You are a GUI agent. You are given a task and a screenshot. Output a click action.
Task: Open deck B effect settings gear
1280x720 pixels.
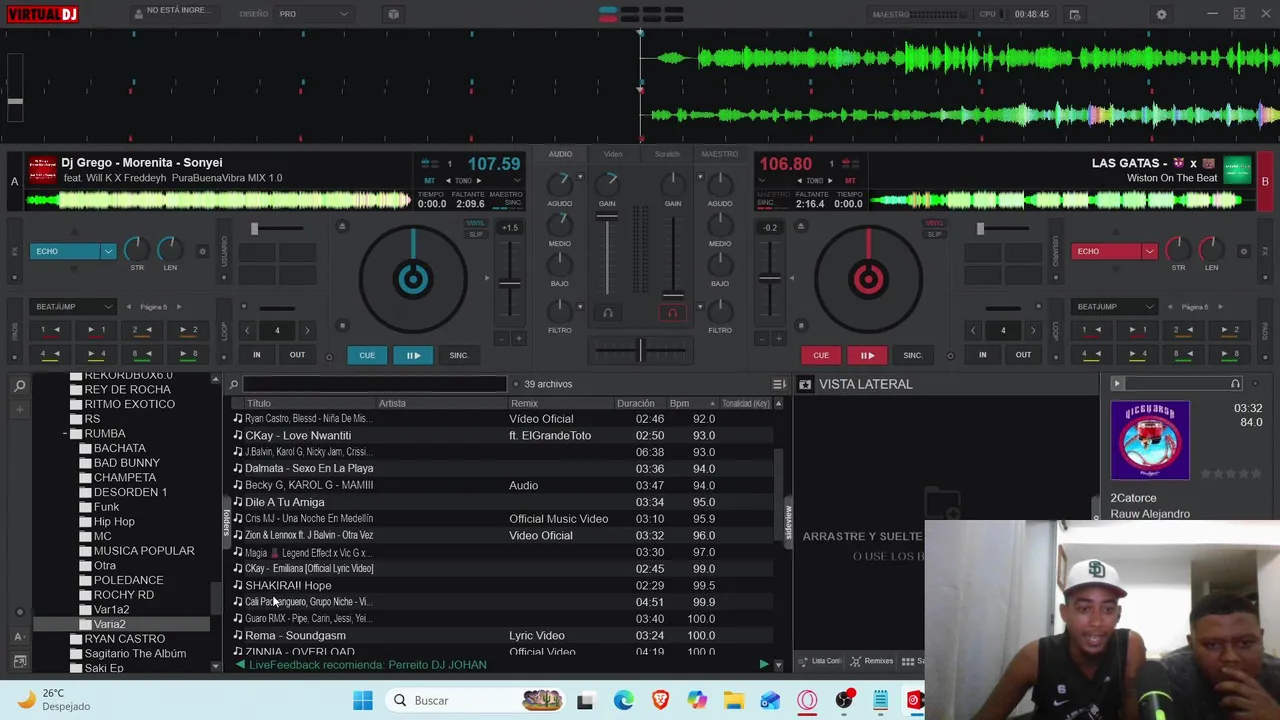coord(1244,251)
